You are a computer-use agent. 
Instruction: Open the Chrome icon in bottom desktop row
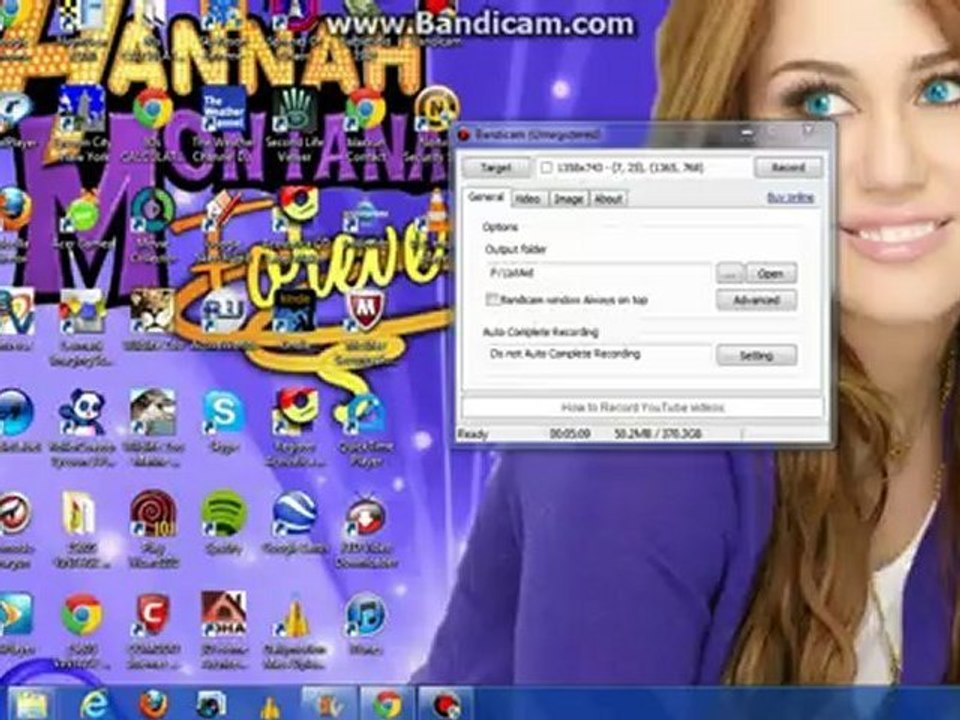point(81,615)
